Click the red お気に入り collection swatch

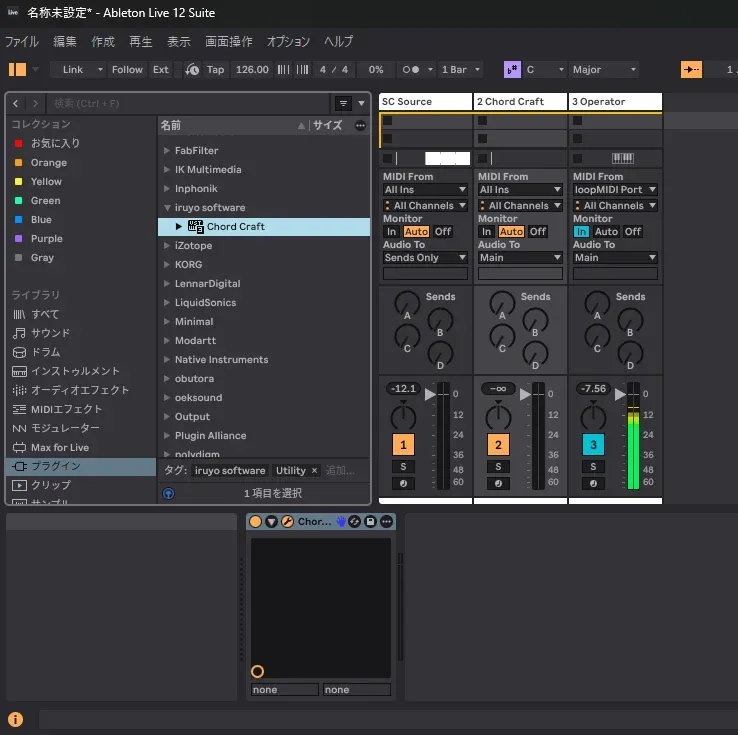(18, 144)
